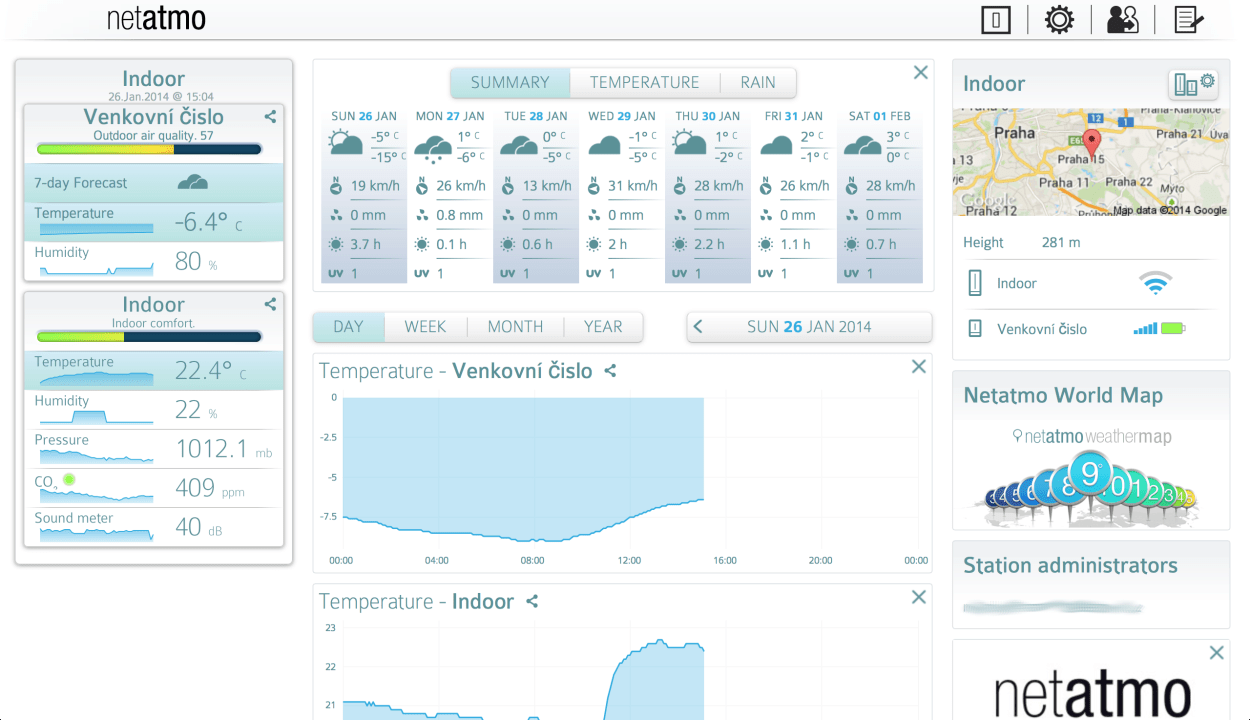Click Venkovní číslo label in station list

click(1042, 329)
